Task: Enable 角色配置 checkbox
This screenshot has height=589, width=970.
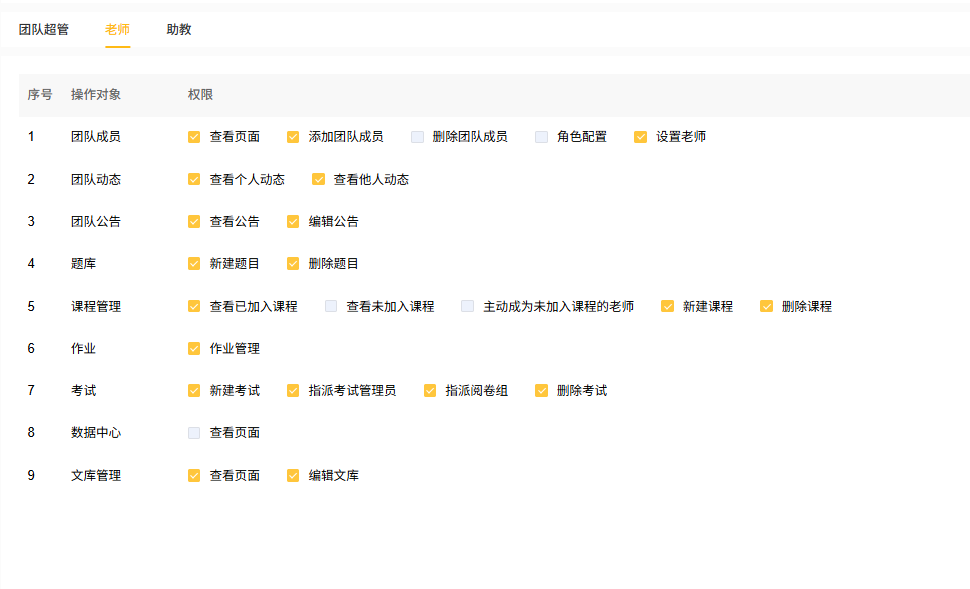Action: coord(541,137)
